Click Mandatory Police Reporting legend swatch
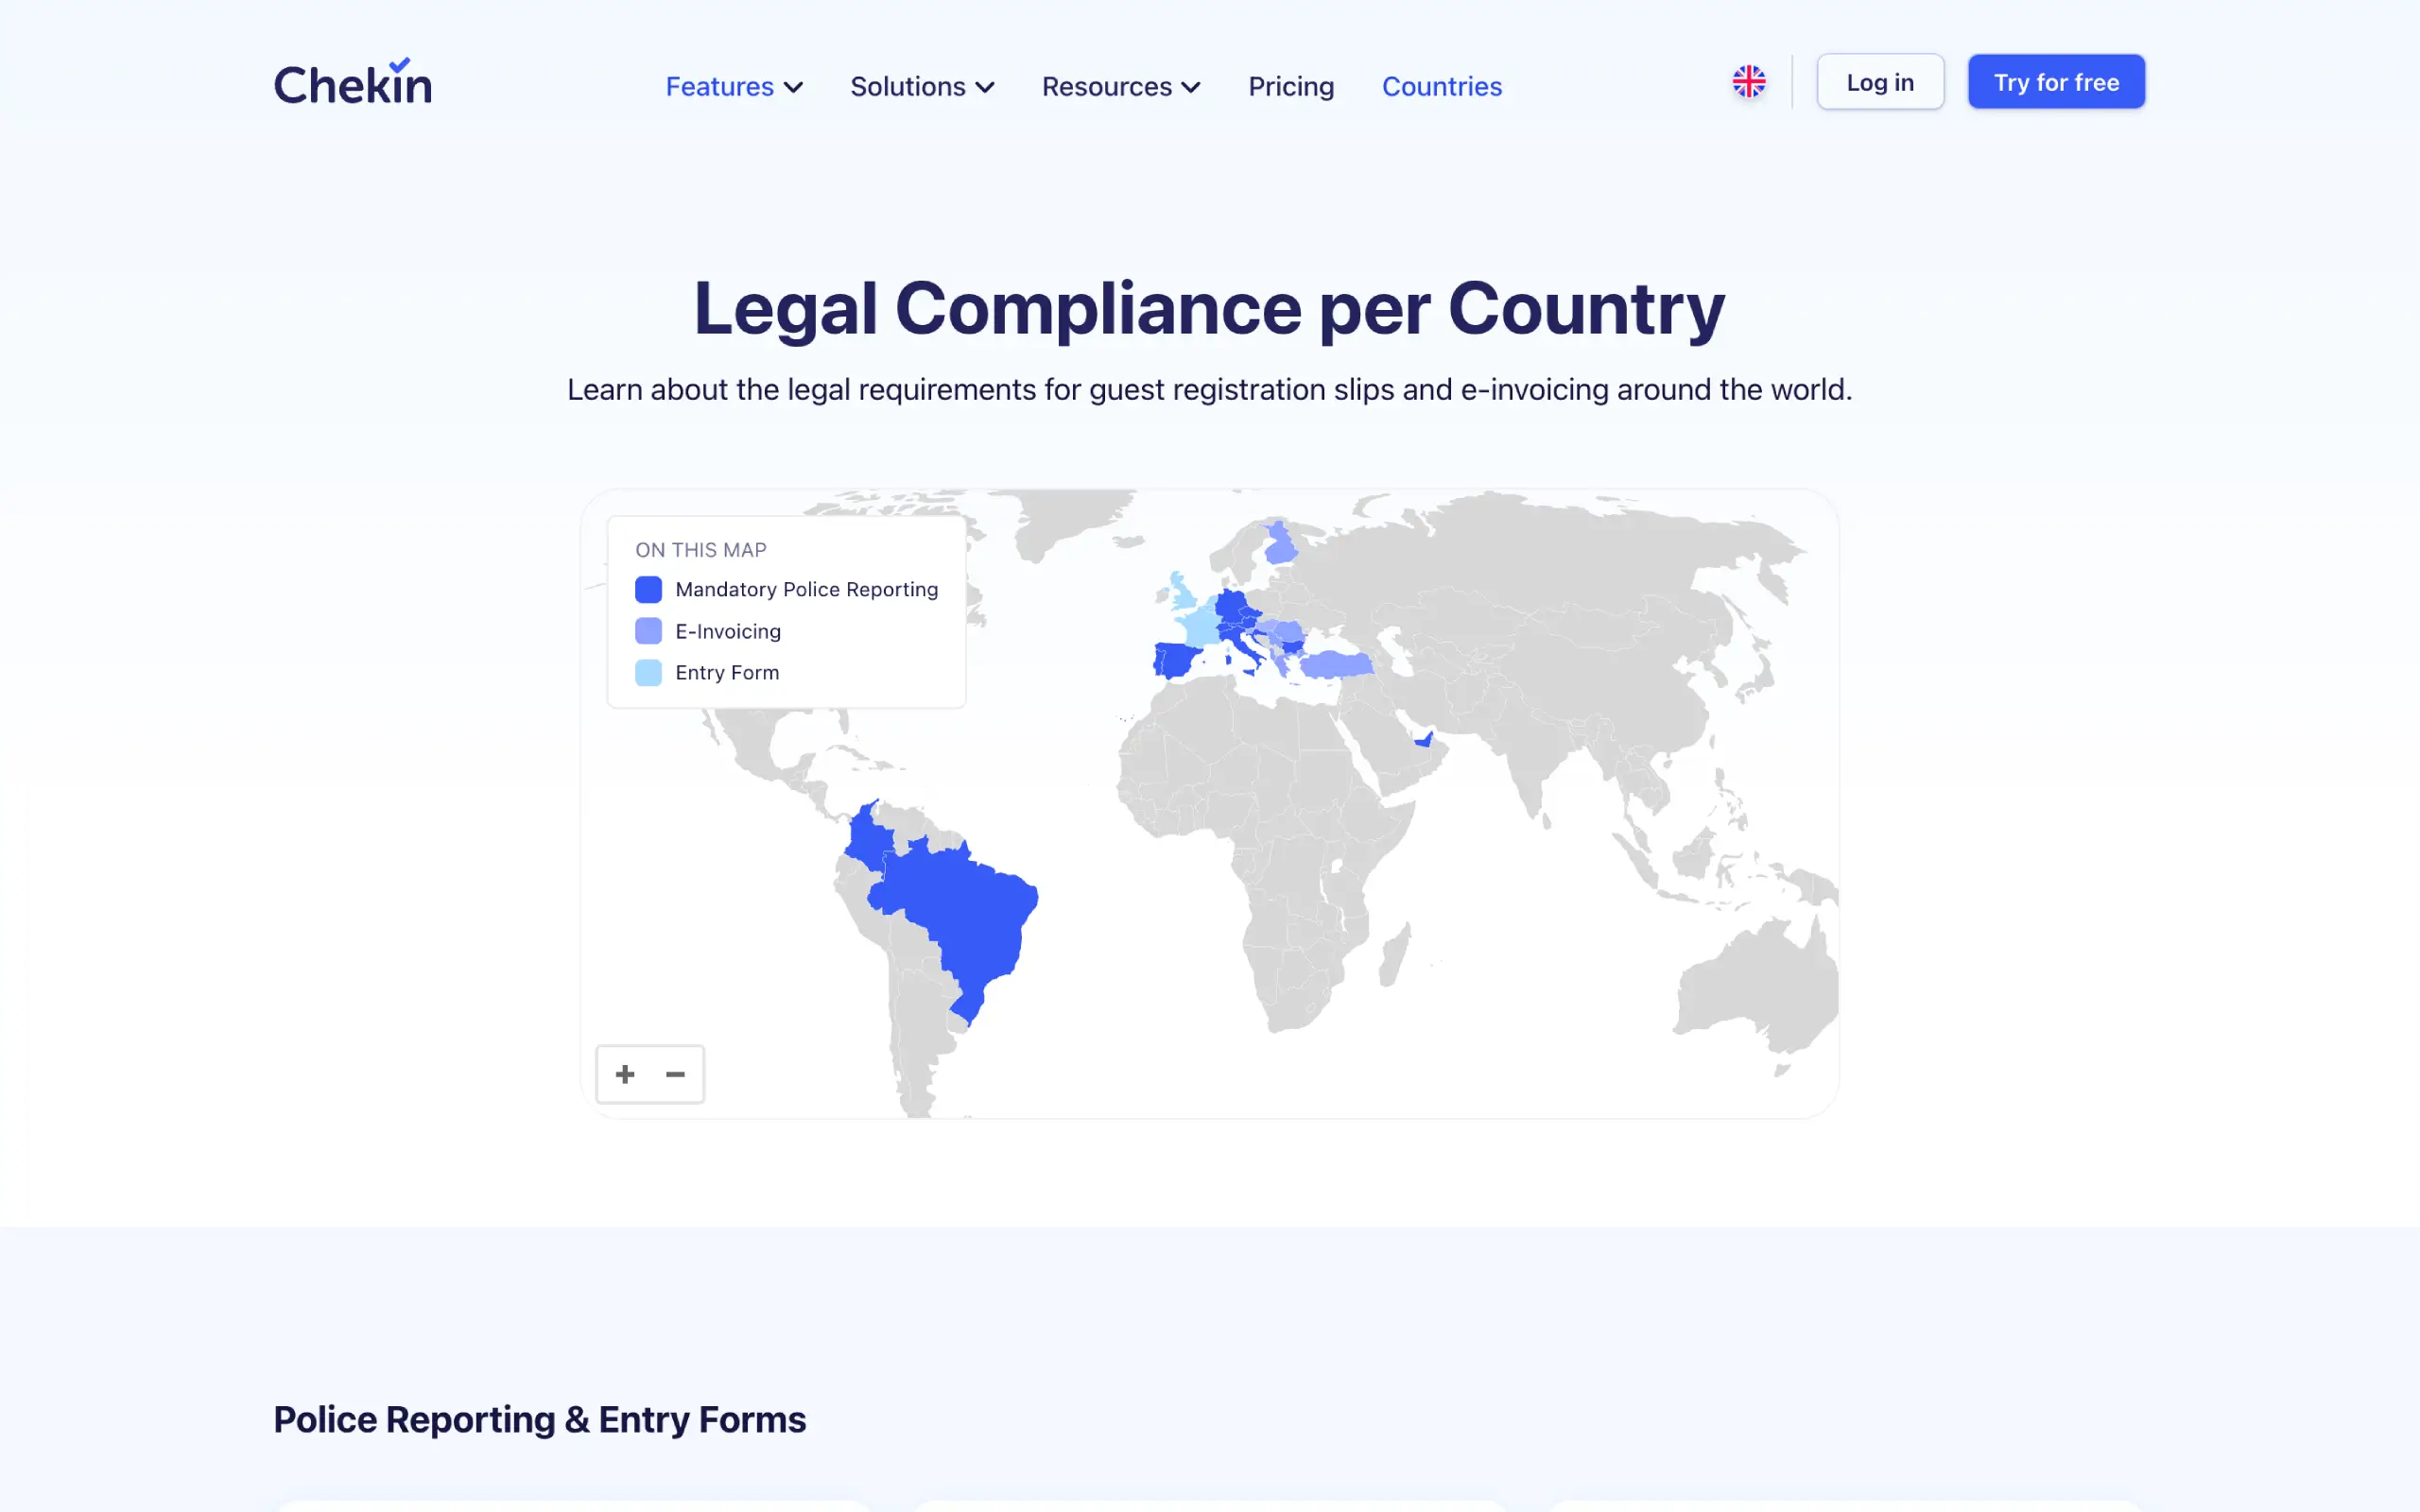 (x=648, y=590)
